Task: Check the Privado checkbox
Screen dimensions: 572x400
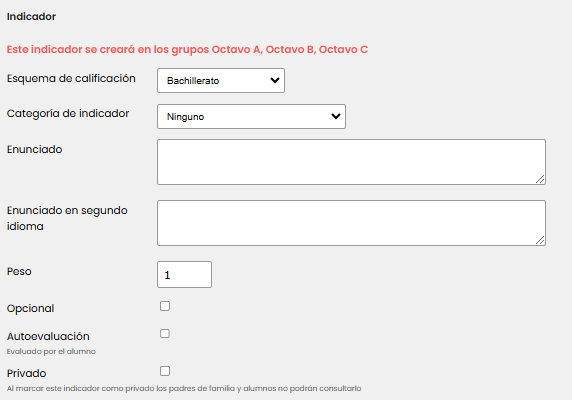Action: [x=165, y=371]
